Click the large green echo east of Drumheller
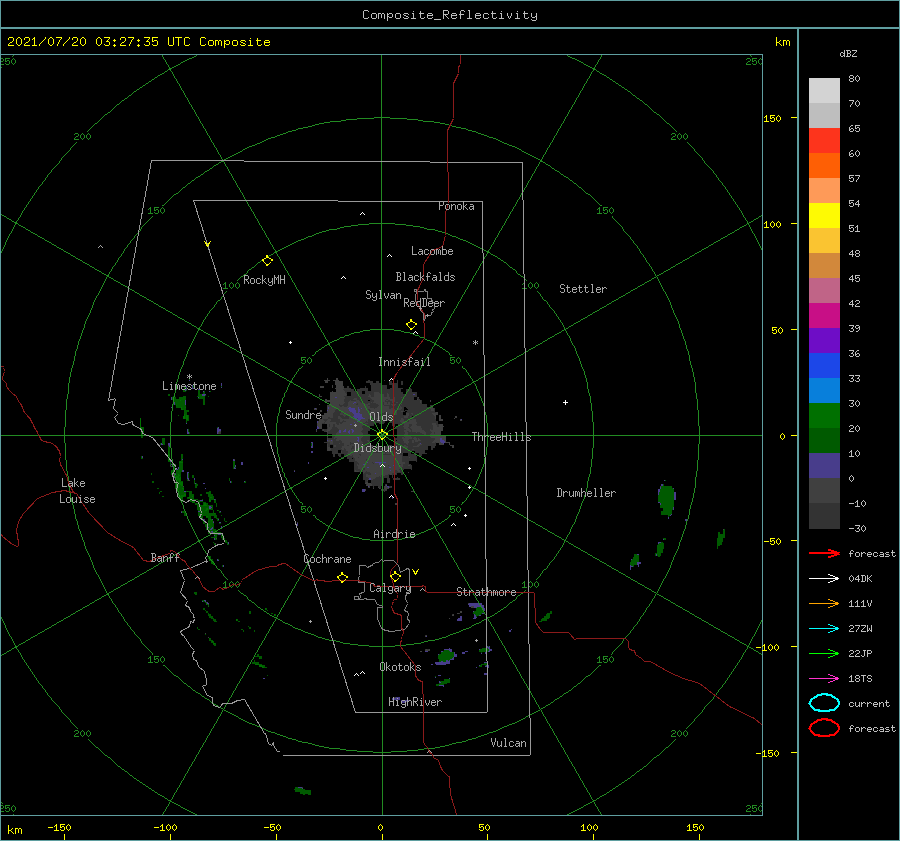This screenshot has width=900, height=841. [666, 498]
